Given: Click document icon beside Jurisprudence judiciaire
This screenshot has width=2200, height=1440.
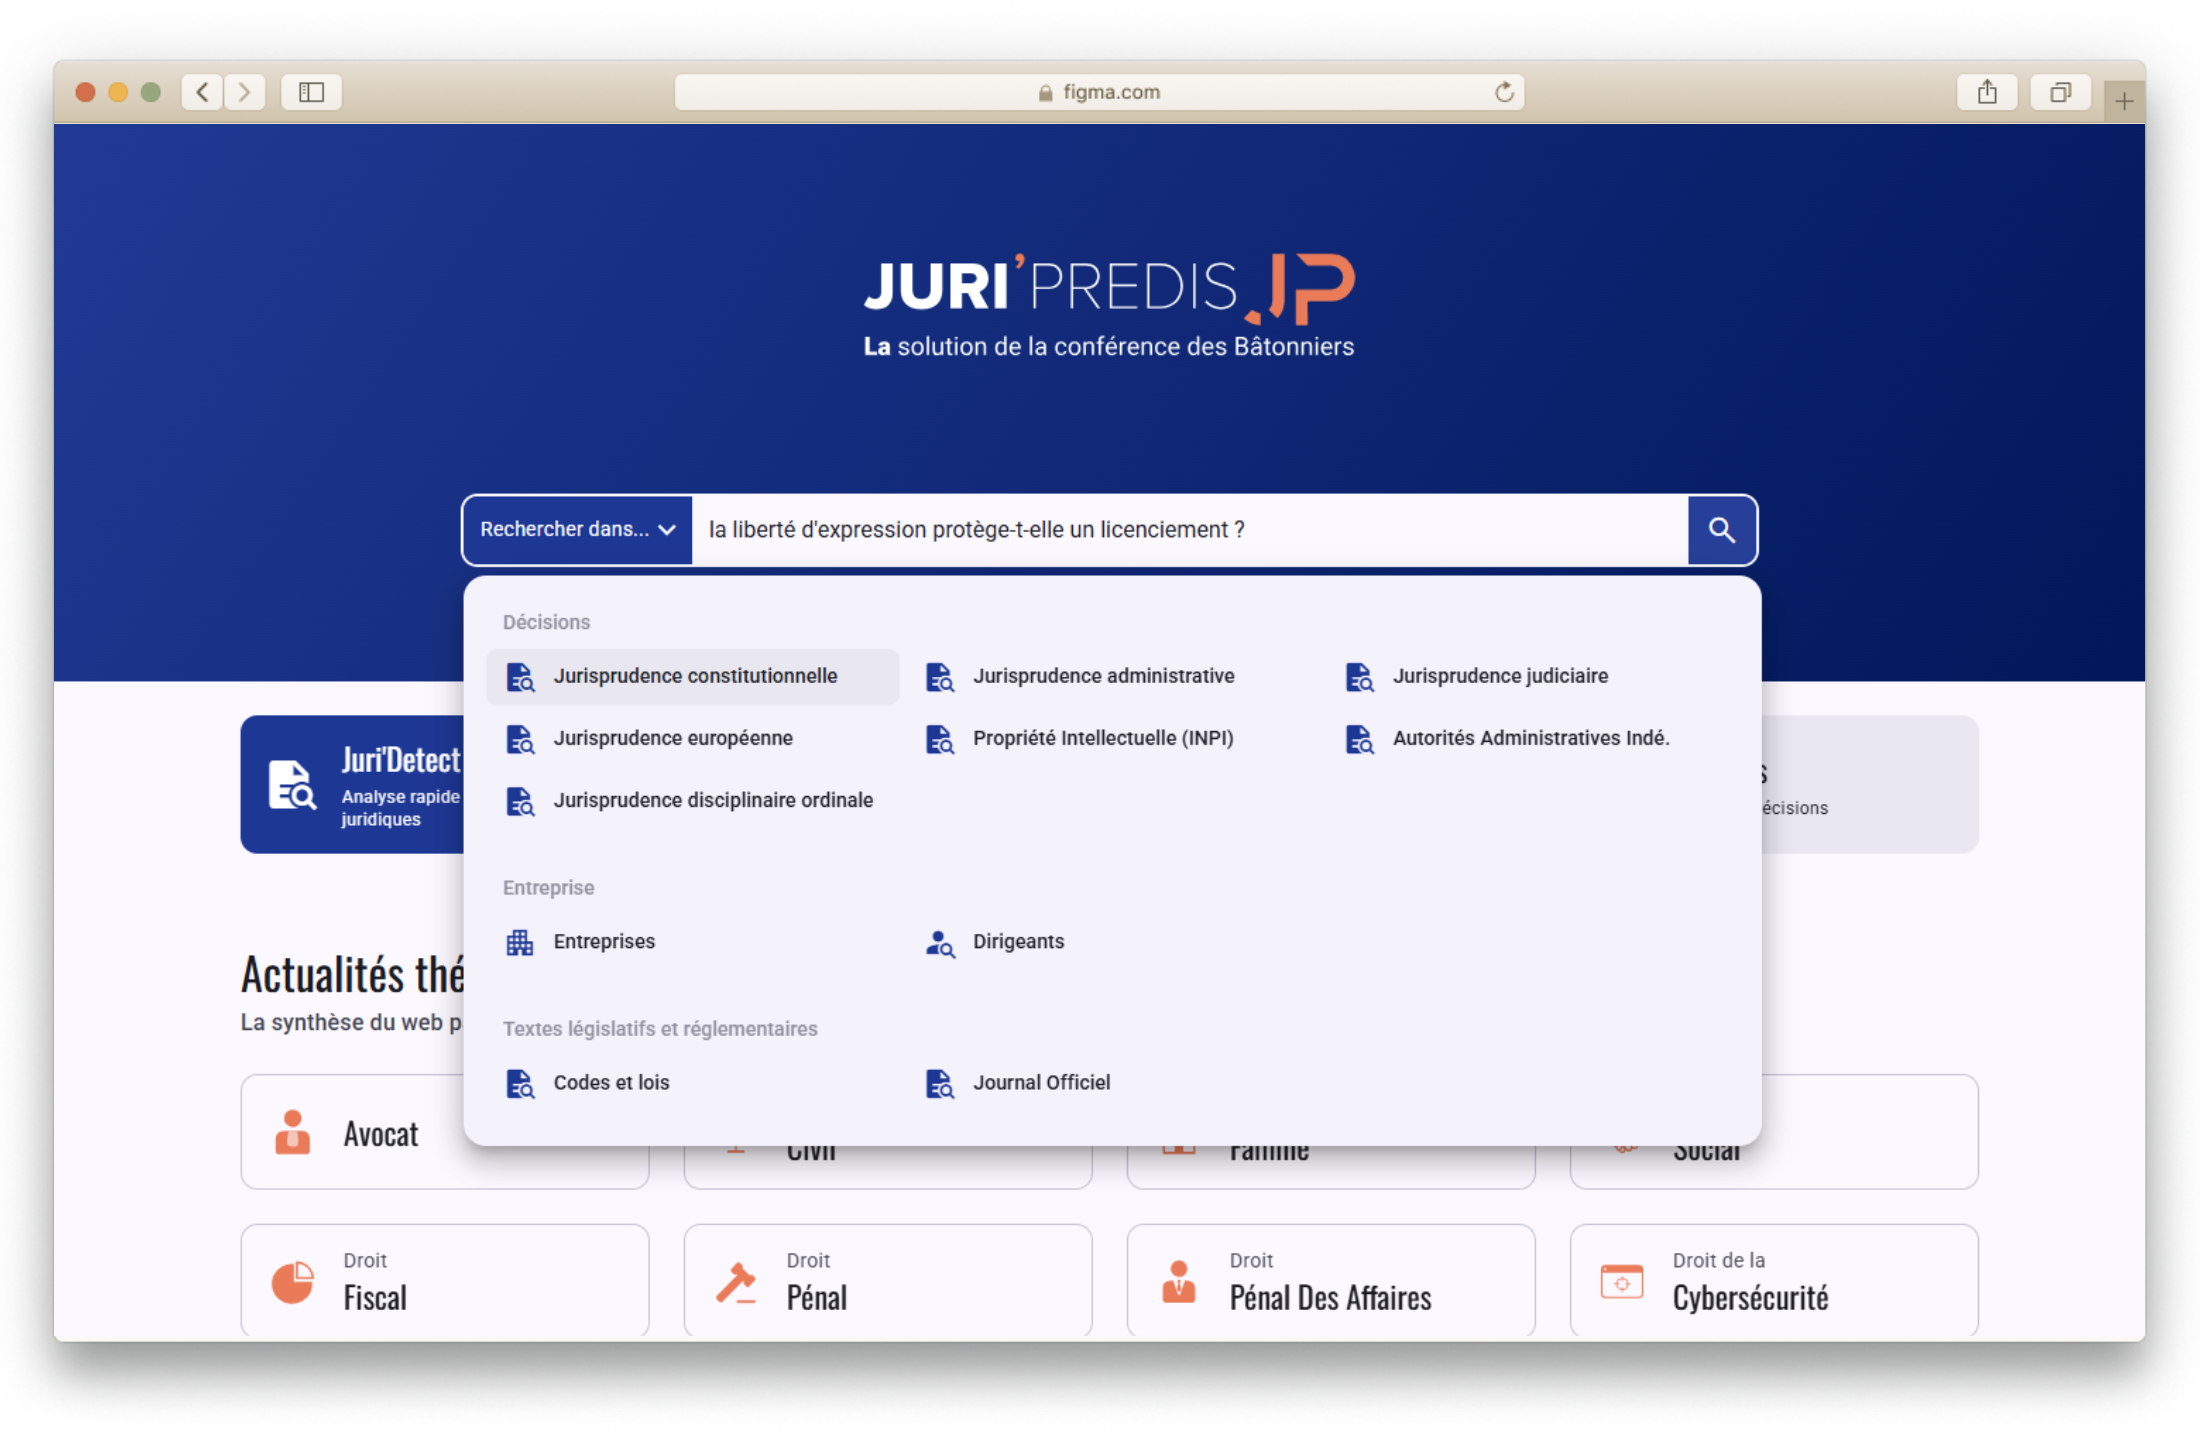Looking at the screenshot, I should 1359,677.
